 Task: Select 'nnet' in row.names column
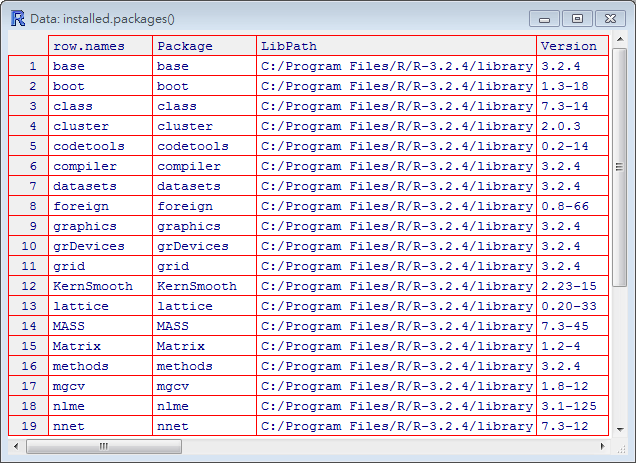pyautogui.click(x=101, y=426)
